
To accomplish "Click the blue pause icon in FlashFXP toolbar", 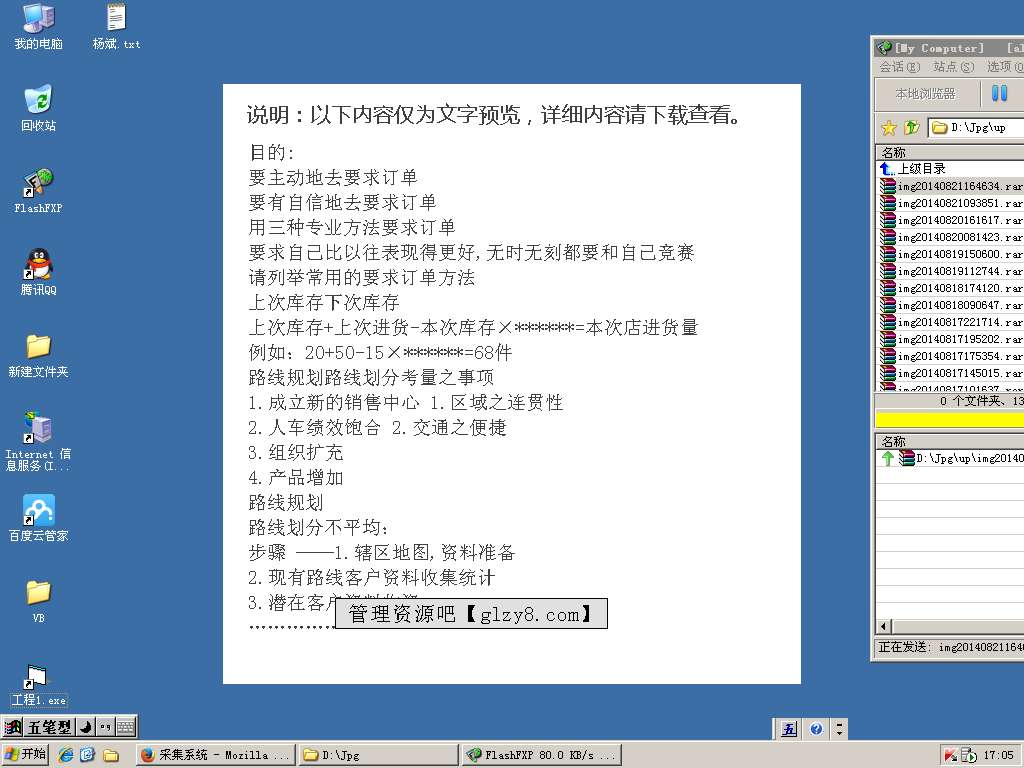I will (x=999, y=93).
